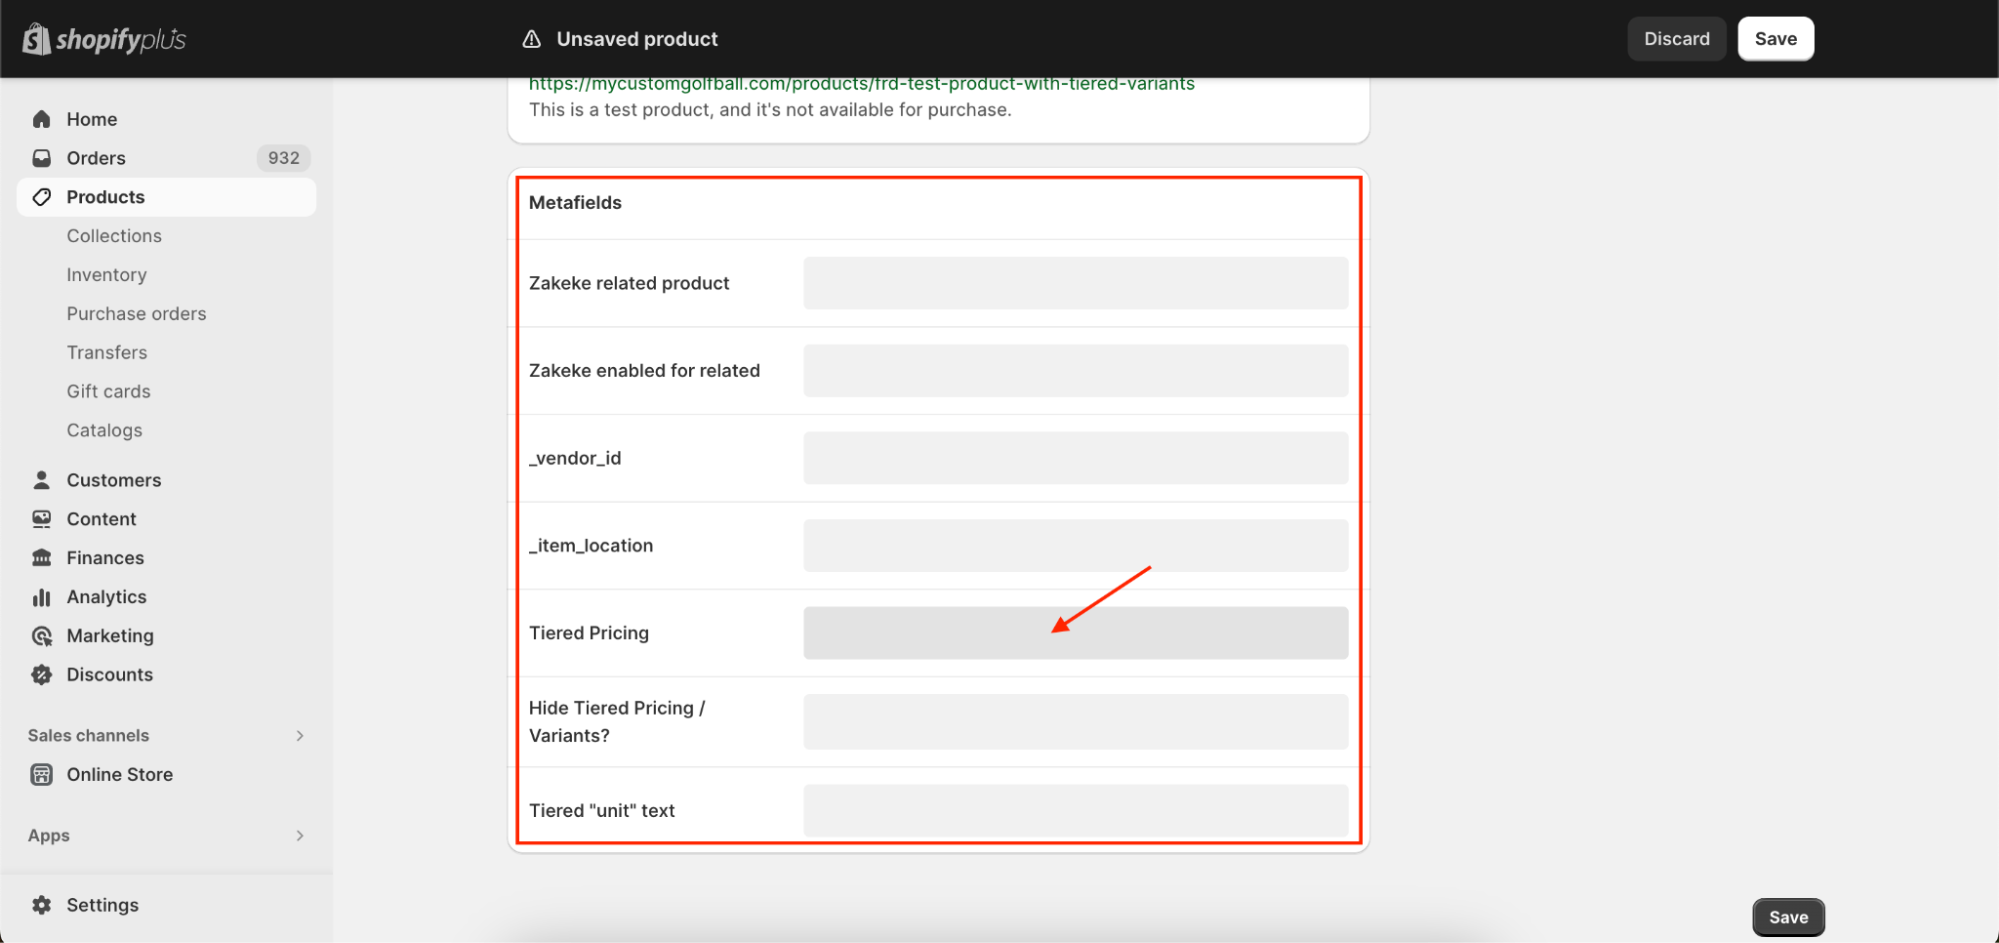Focus the Zakeke related product field
This screenshot has height=943, width=1999.
point(1075,283)
